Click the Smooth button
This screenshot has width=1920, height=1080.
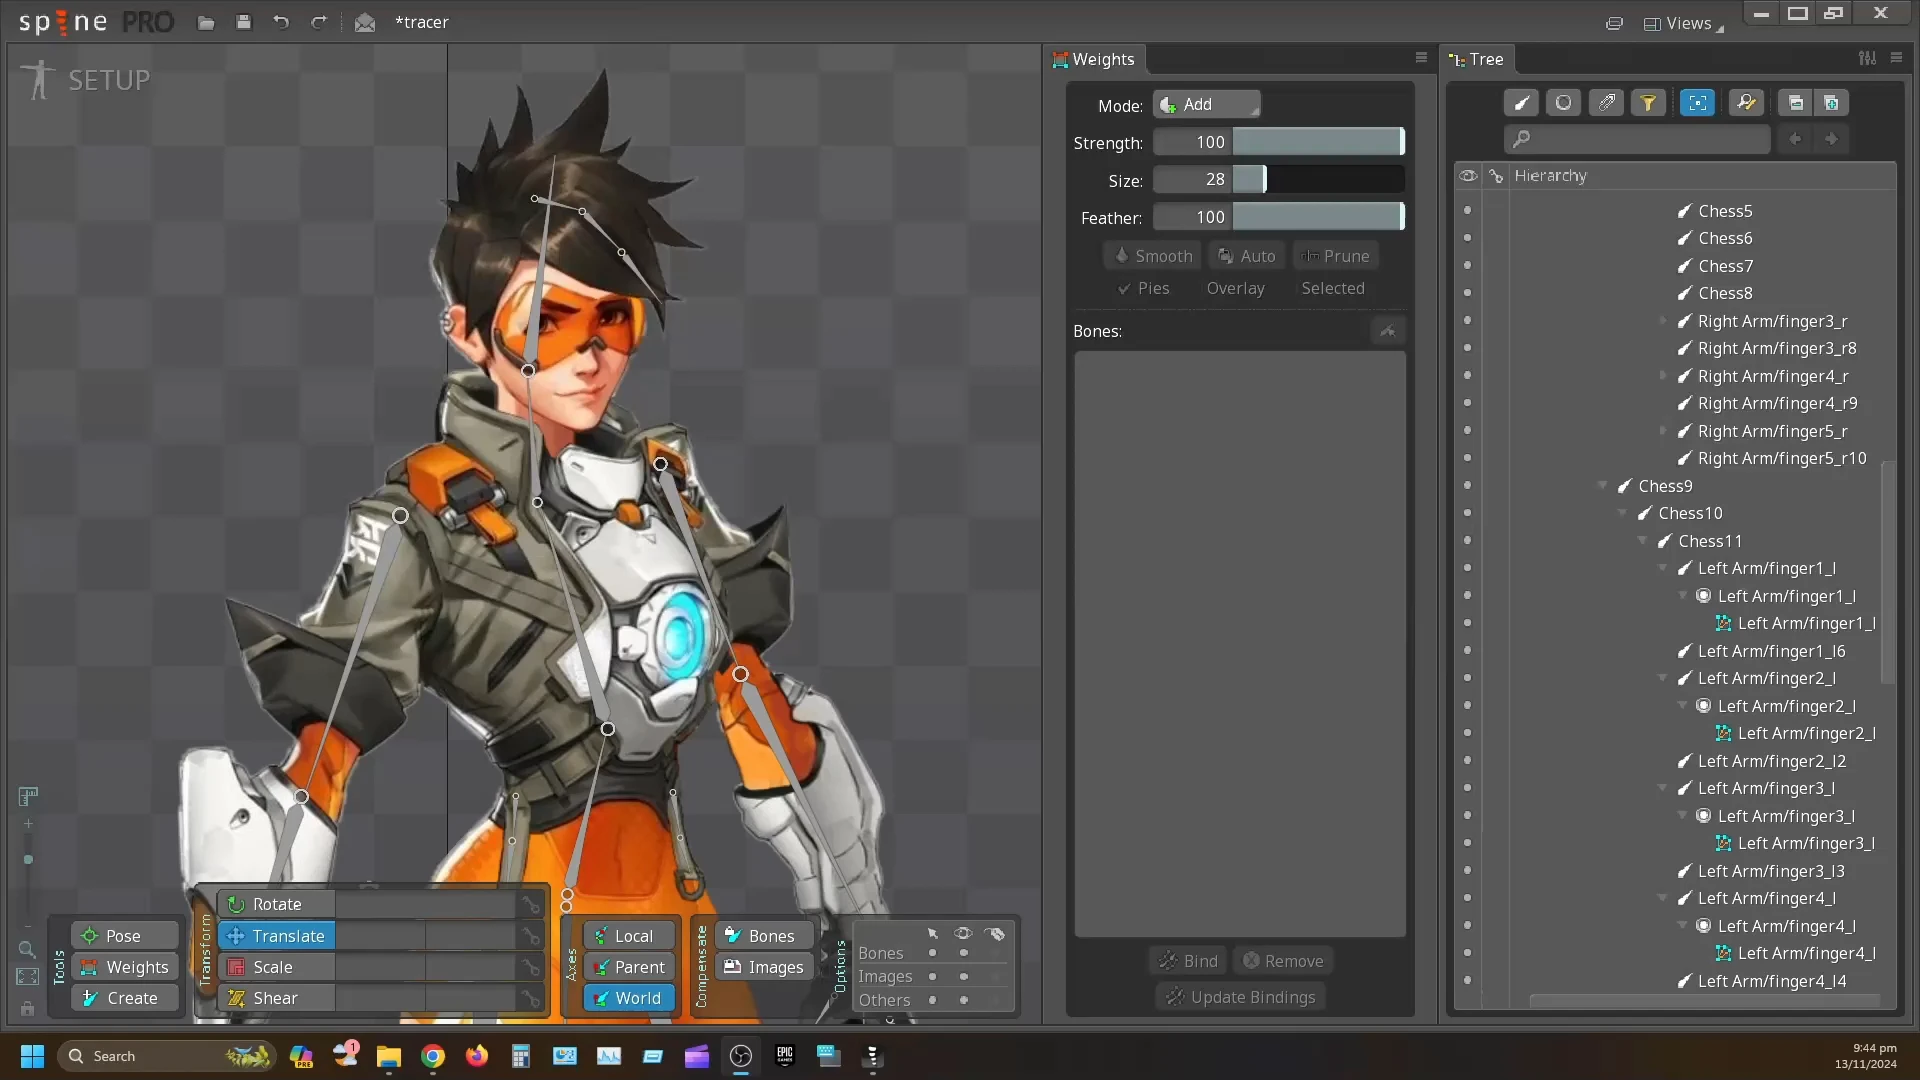[1153, 256]
